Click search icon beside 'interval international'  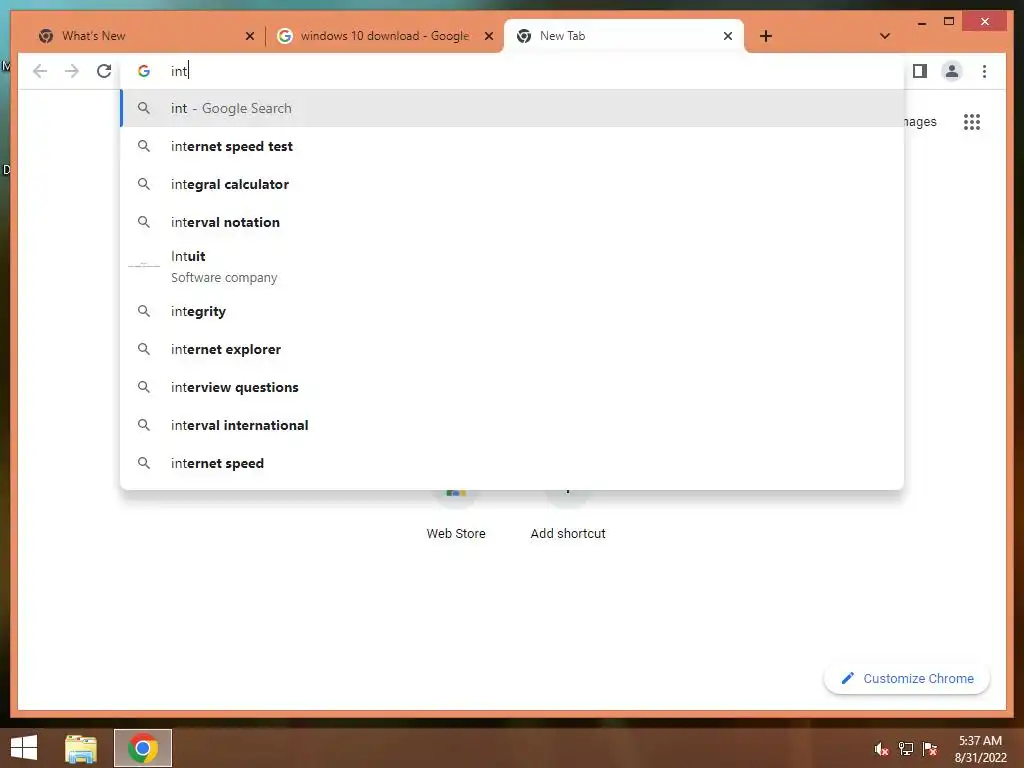click(x=144, y=425)
